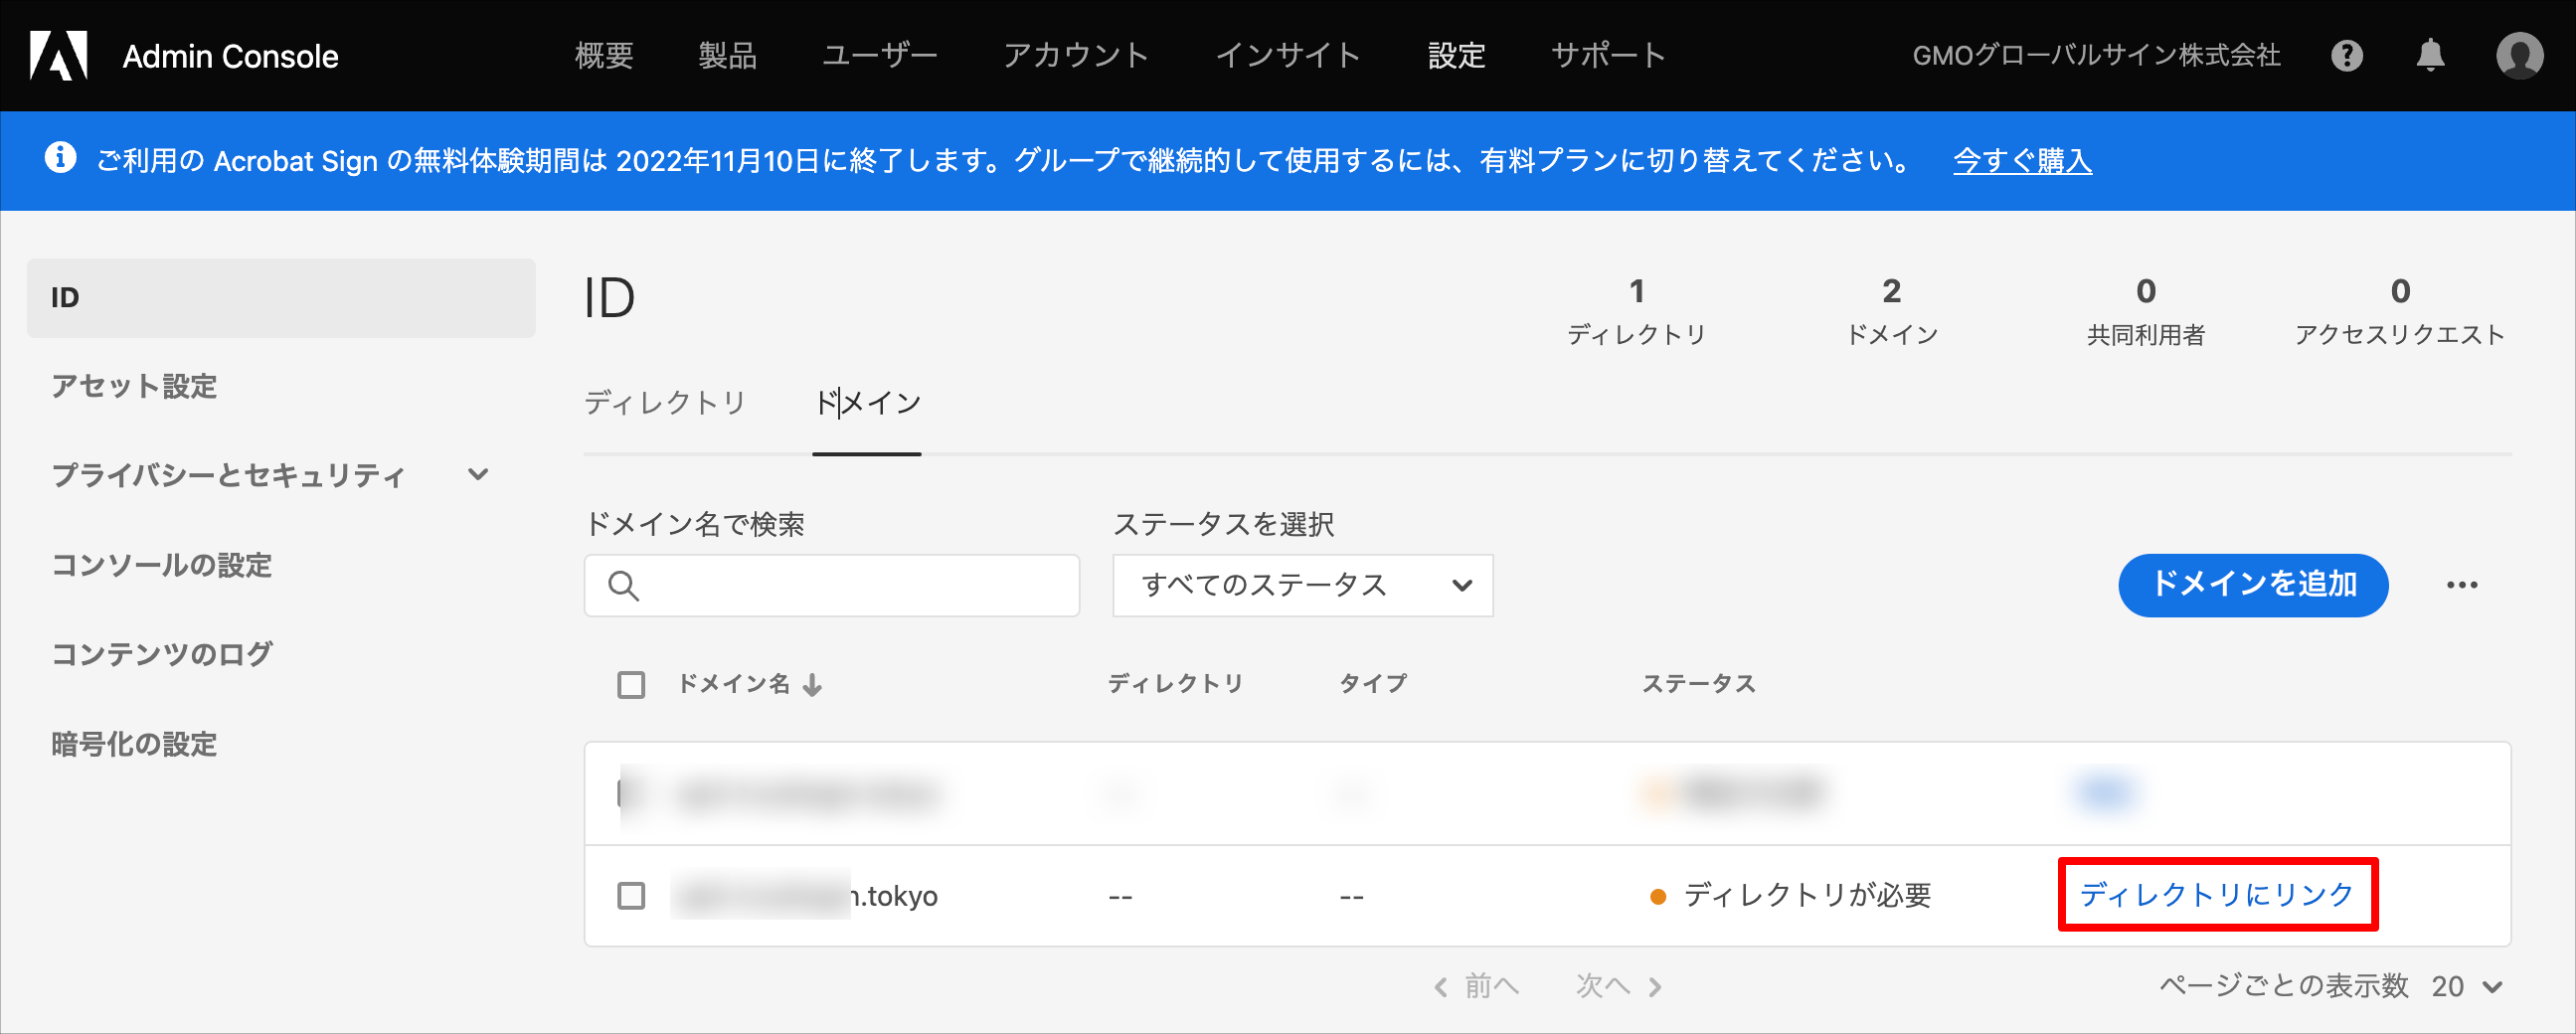Switch to the ディレクトリ tab
The width and height of the screenshot is (2576, 1034).
(x=665, y=403)
